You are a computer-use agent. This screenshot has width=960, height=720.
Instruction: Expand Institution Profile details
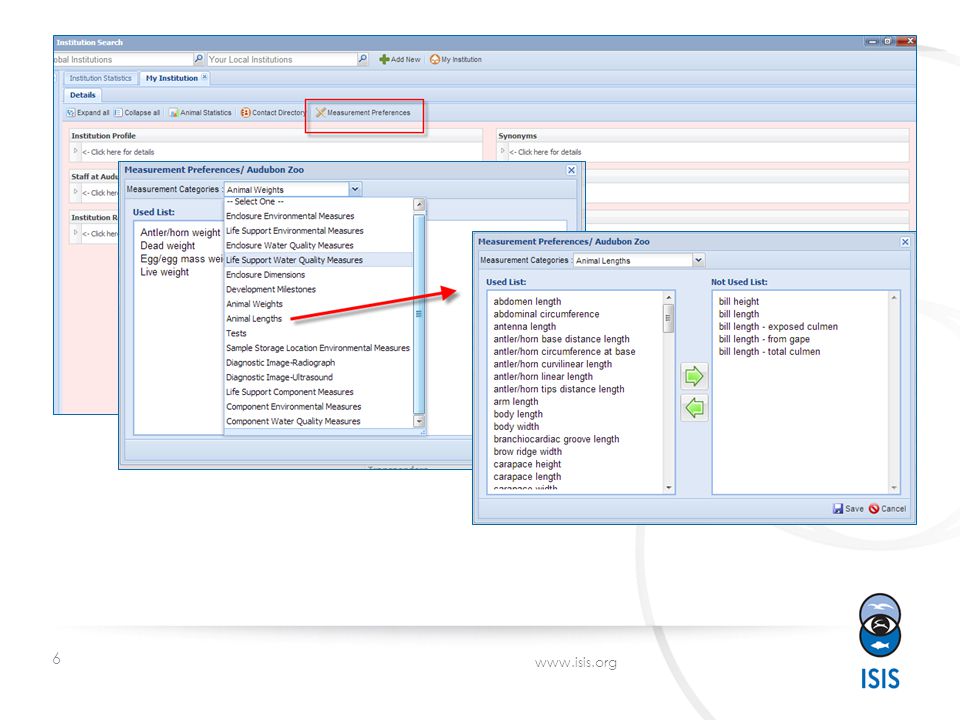click(75, 151)
